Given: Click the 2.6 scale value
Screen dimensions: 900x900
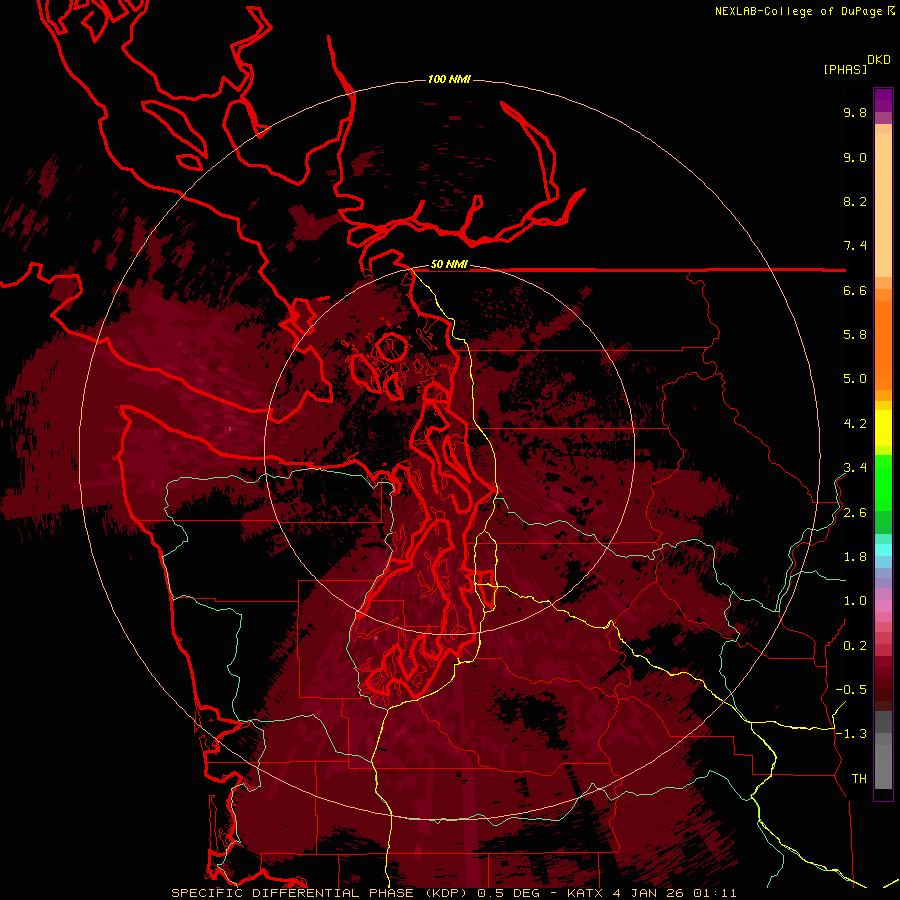Looking at the screenshot, I should [x=855, y=513].
